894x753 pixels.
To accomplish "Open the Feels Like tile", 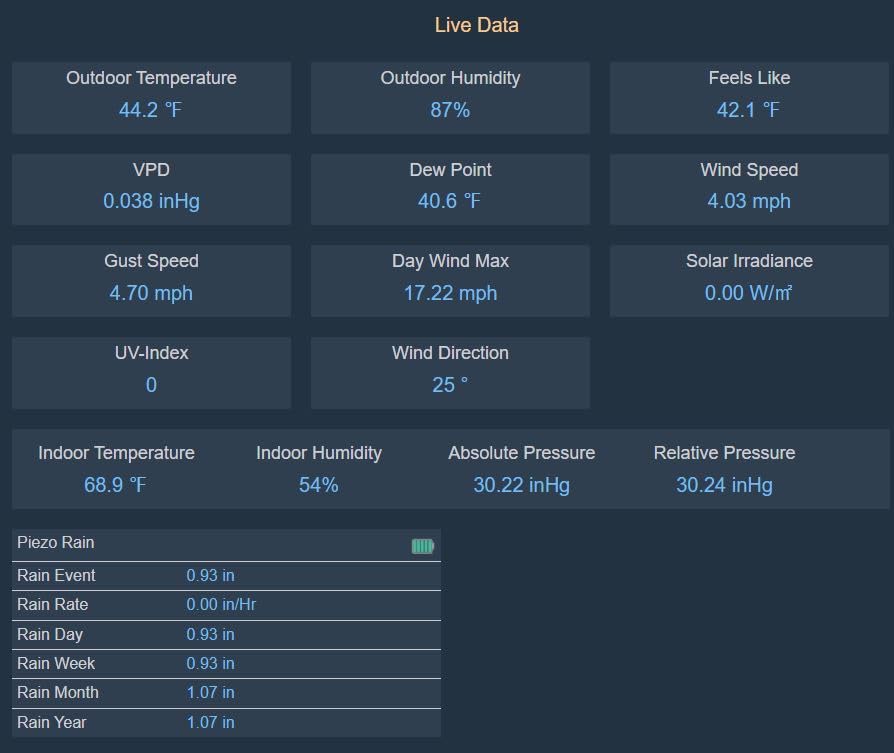I will click(749, 97).
